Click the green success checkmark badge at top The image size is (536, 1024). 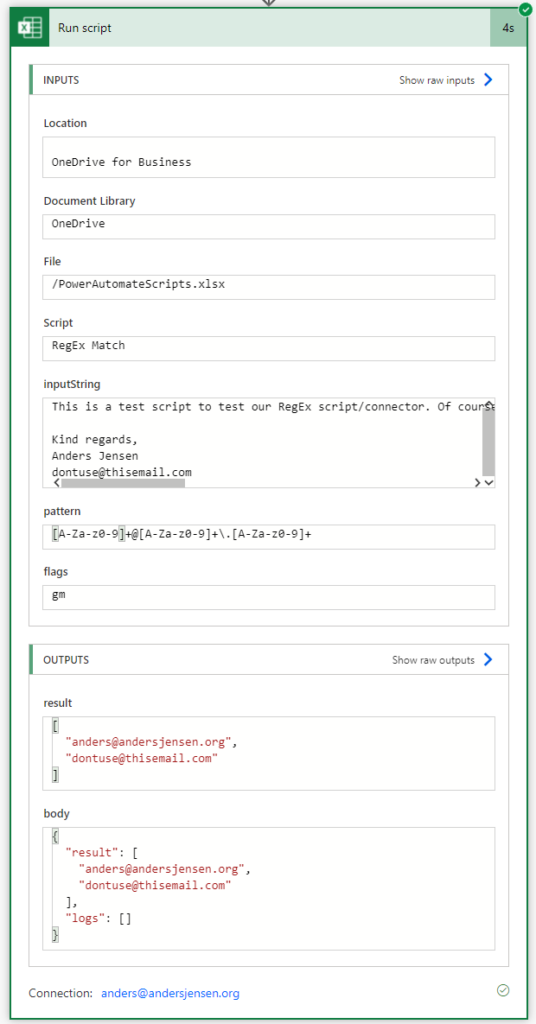pyautogui.click(x=524, y=9)
